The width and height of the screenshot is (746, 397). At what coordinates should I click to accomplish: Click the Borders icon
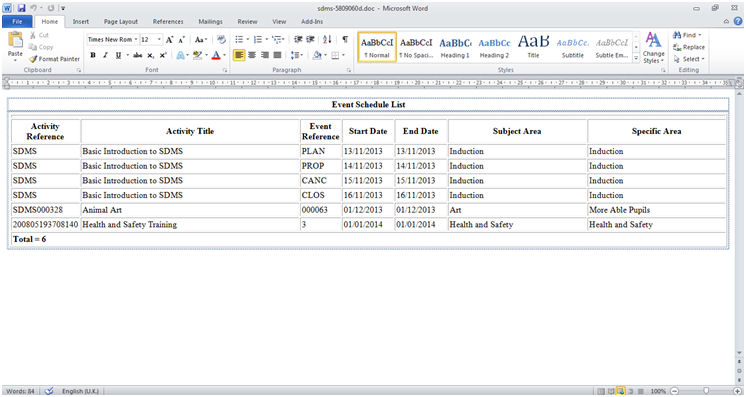click(x=335, y=55)
